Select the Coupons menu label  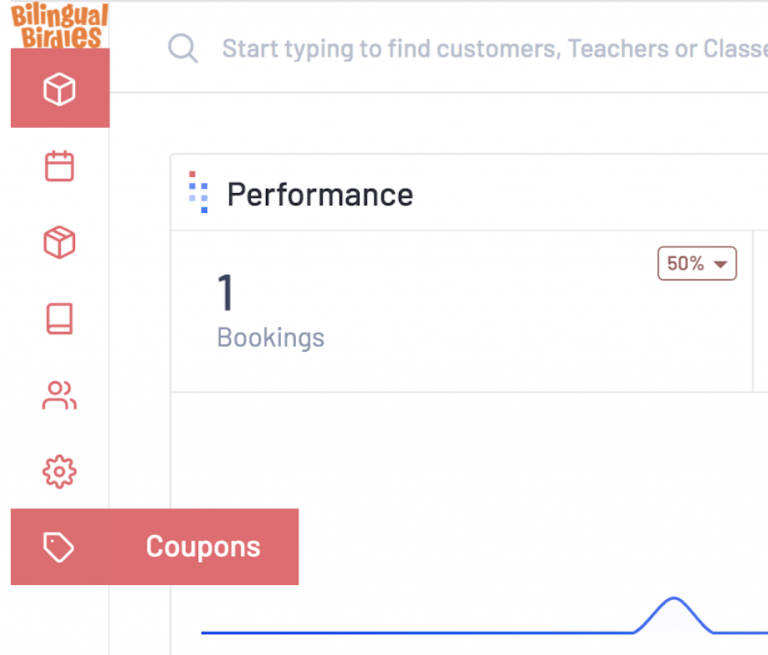pyautogui.click(x=203, y=547)
